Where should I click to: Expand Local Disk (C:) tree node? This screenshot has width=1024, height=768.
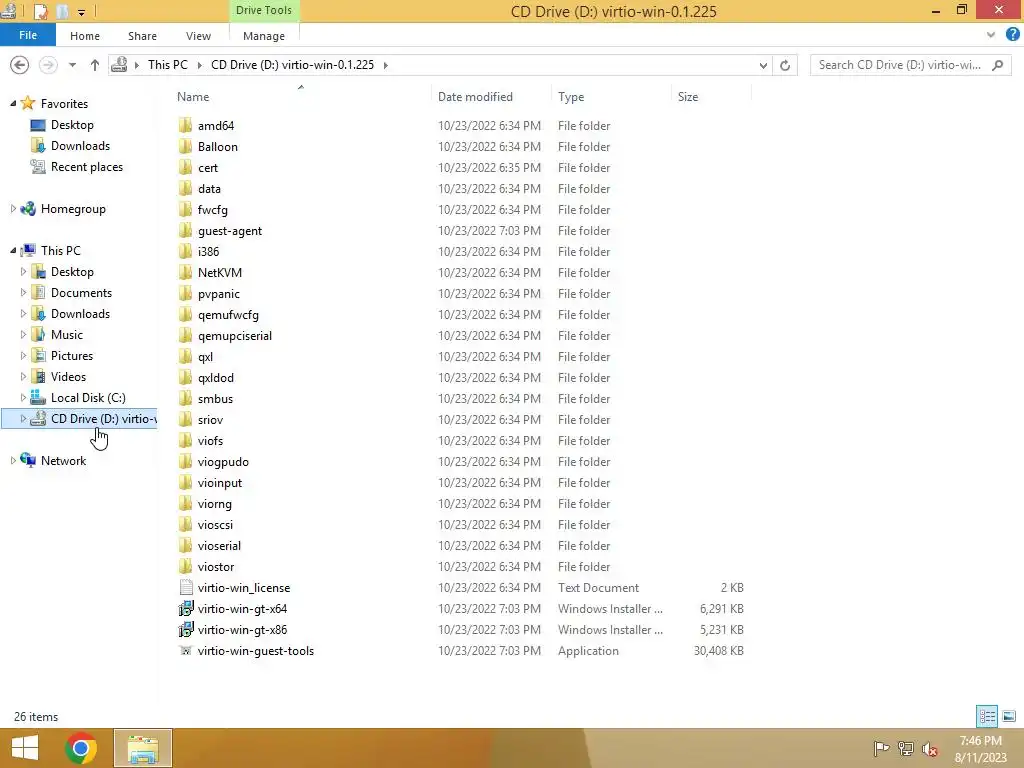(24, 397)
